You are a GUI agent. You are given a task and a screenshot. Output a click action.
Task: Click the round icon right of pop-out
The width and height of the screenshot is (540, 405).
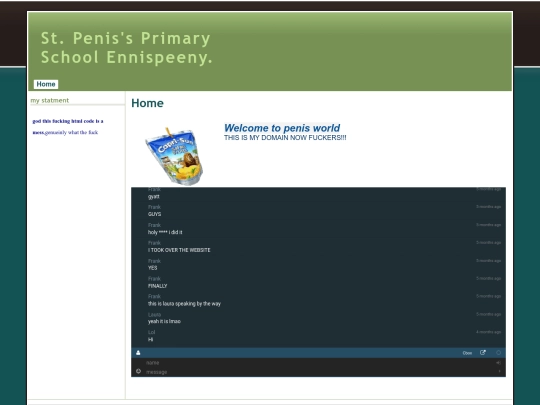tap(498, 353)
